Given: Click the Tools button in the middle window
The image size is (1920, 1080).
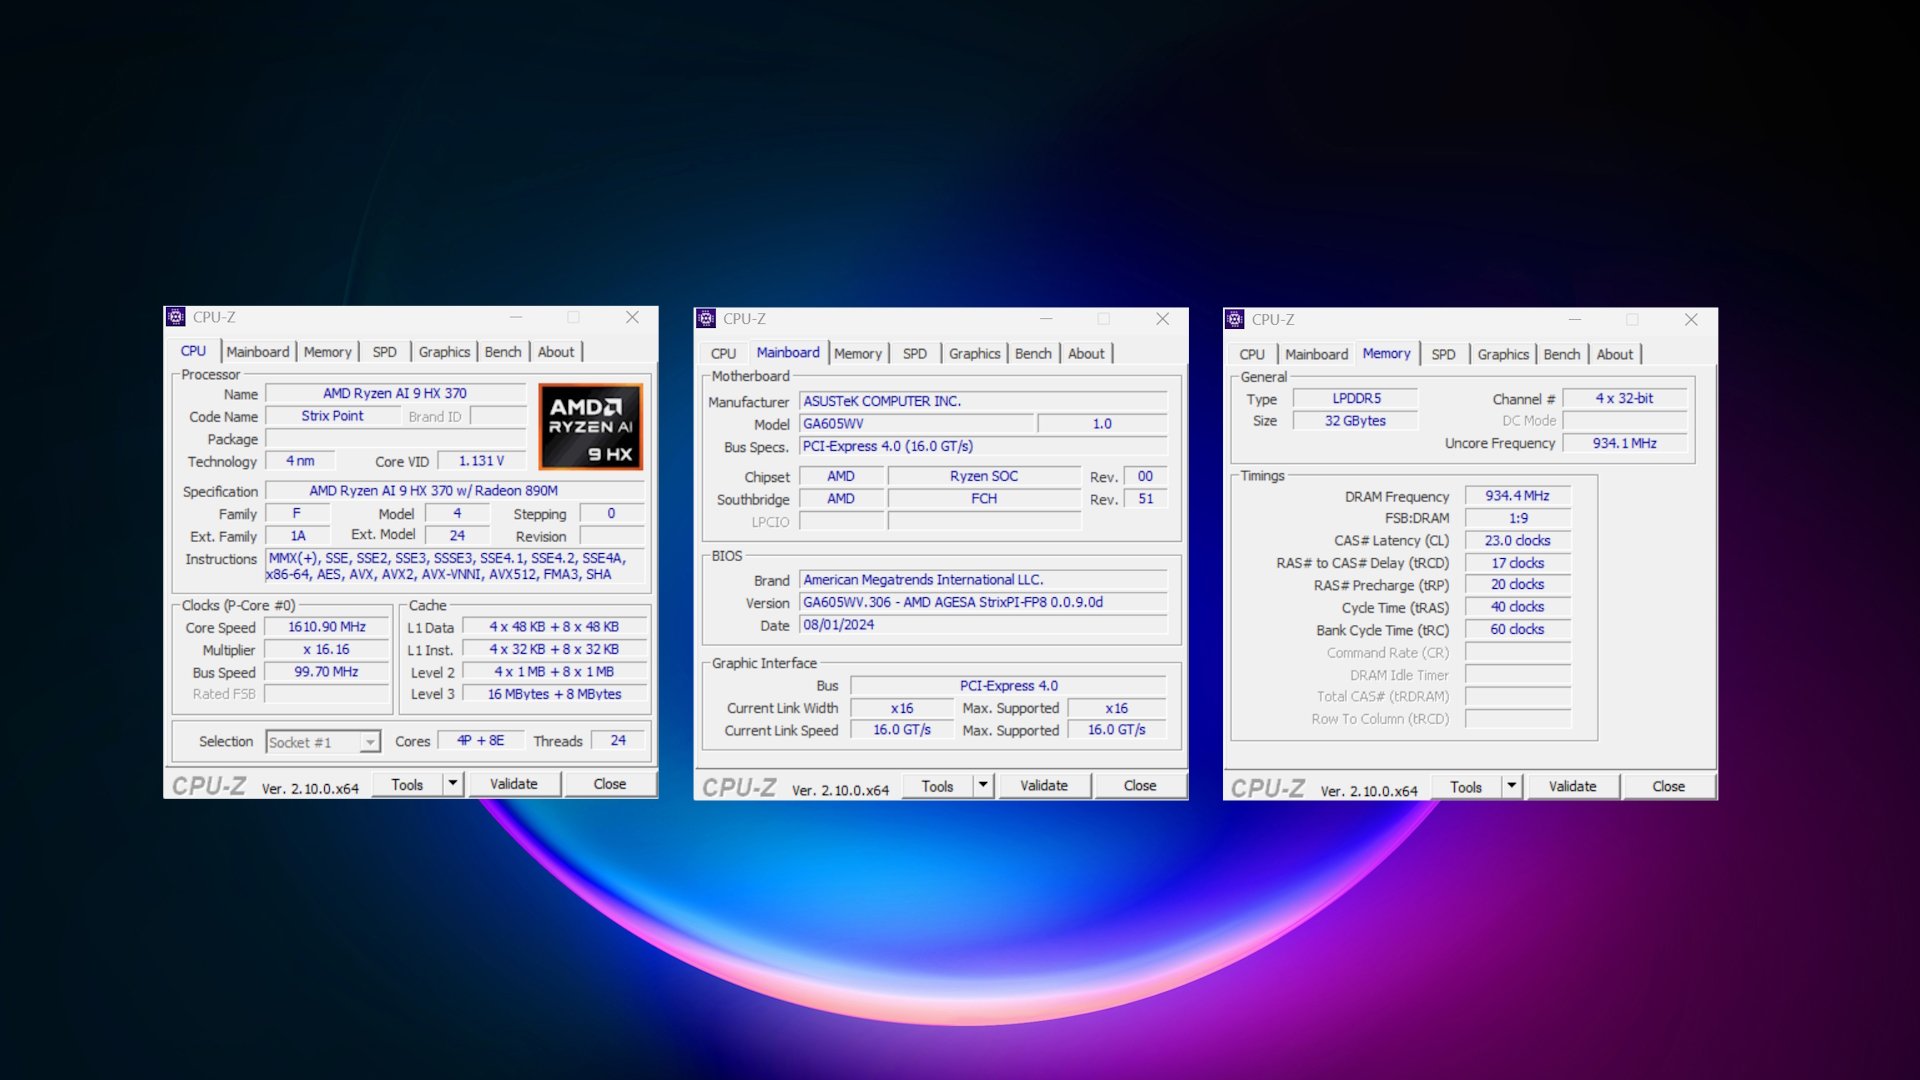Looking at the screenshot, I should click(x=937, y=786).
